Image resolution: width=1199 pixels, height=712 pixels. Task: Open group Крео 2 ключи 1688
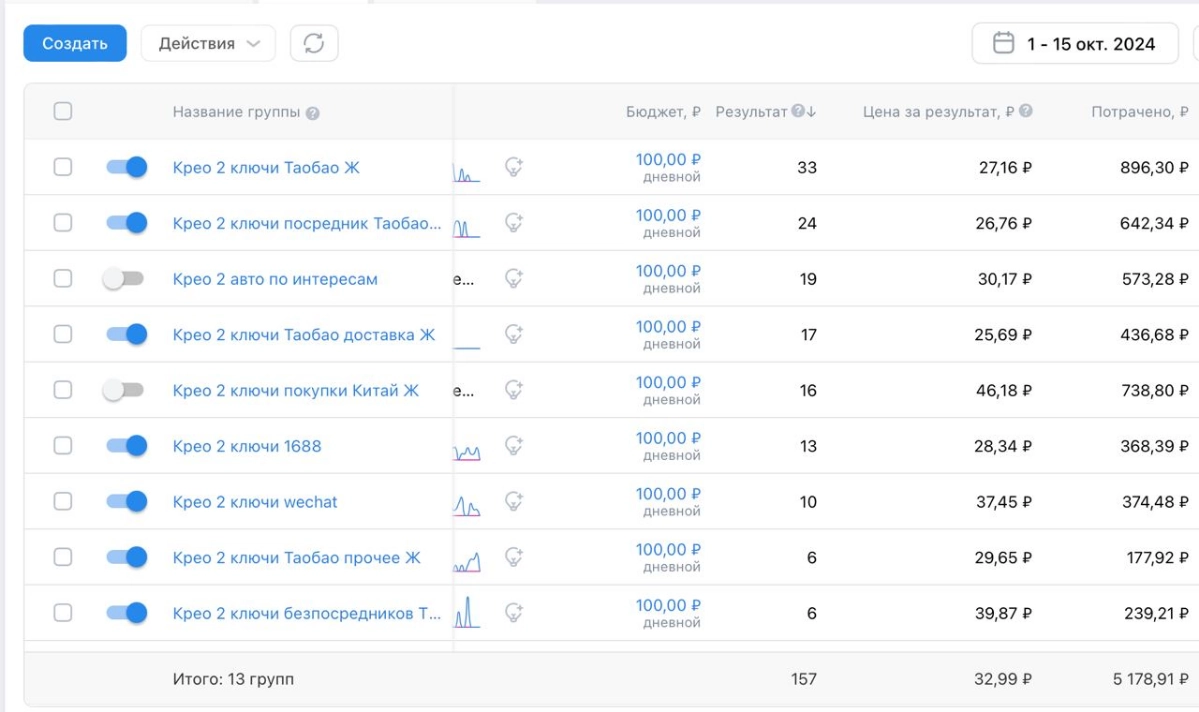click(247, 447)
